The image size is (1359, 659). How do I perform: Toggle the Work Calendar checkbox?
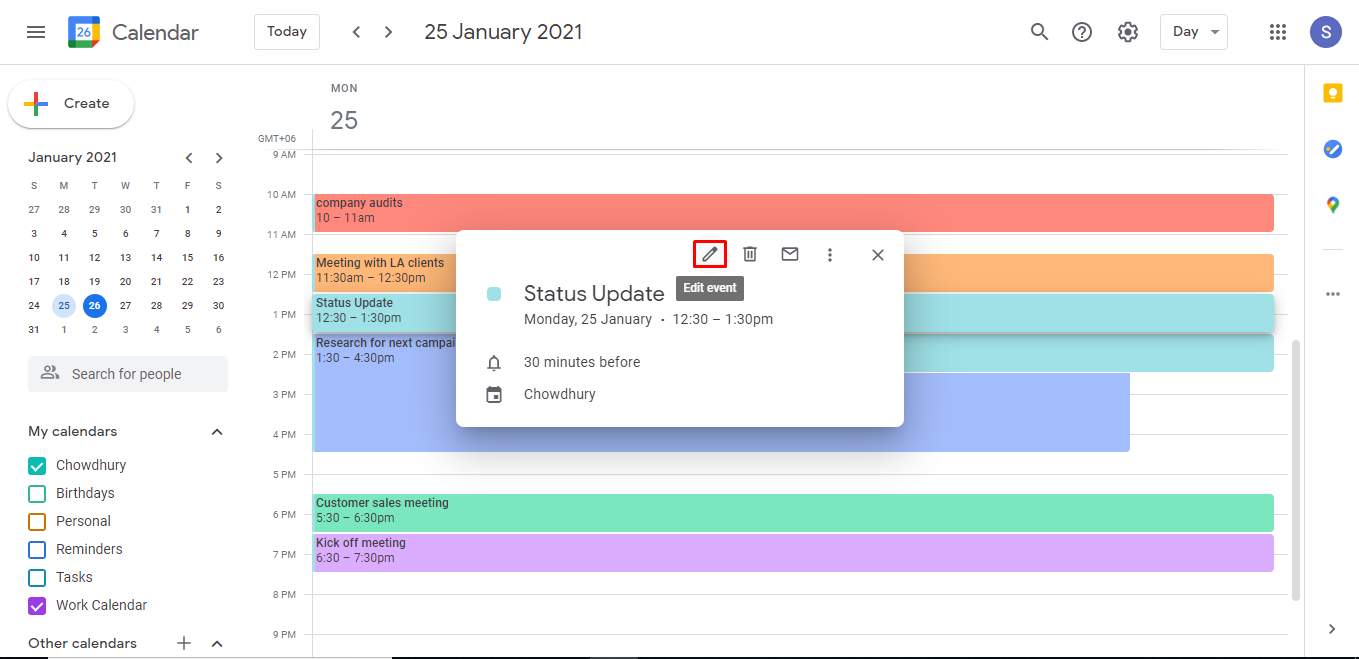pyautogui.click(x=37, y=605)
